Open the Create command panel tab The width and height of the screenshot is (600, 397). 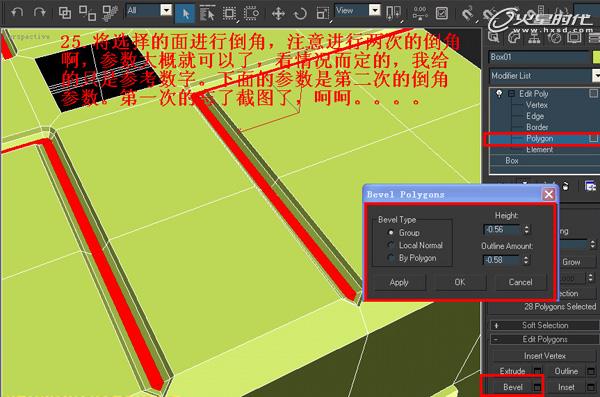pyautogui.click(x=493, y=37)
